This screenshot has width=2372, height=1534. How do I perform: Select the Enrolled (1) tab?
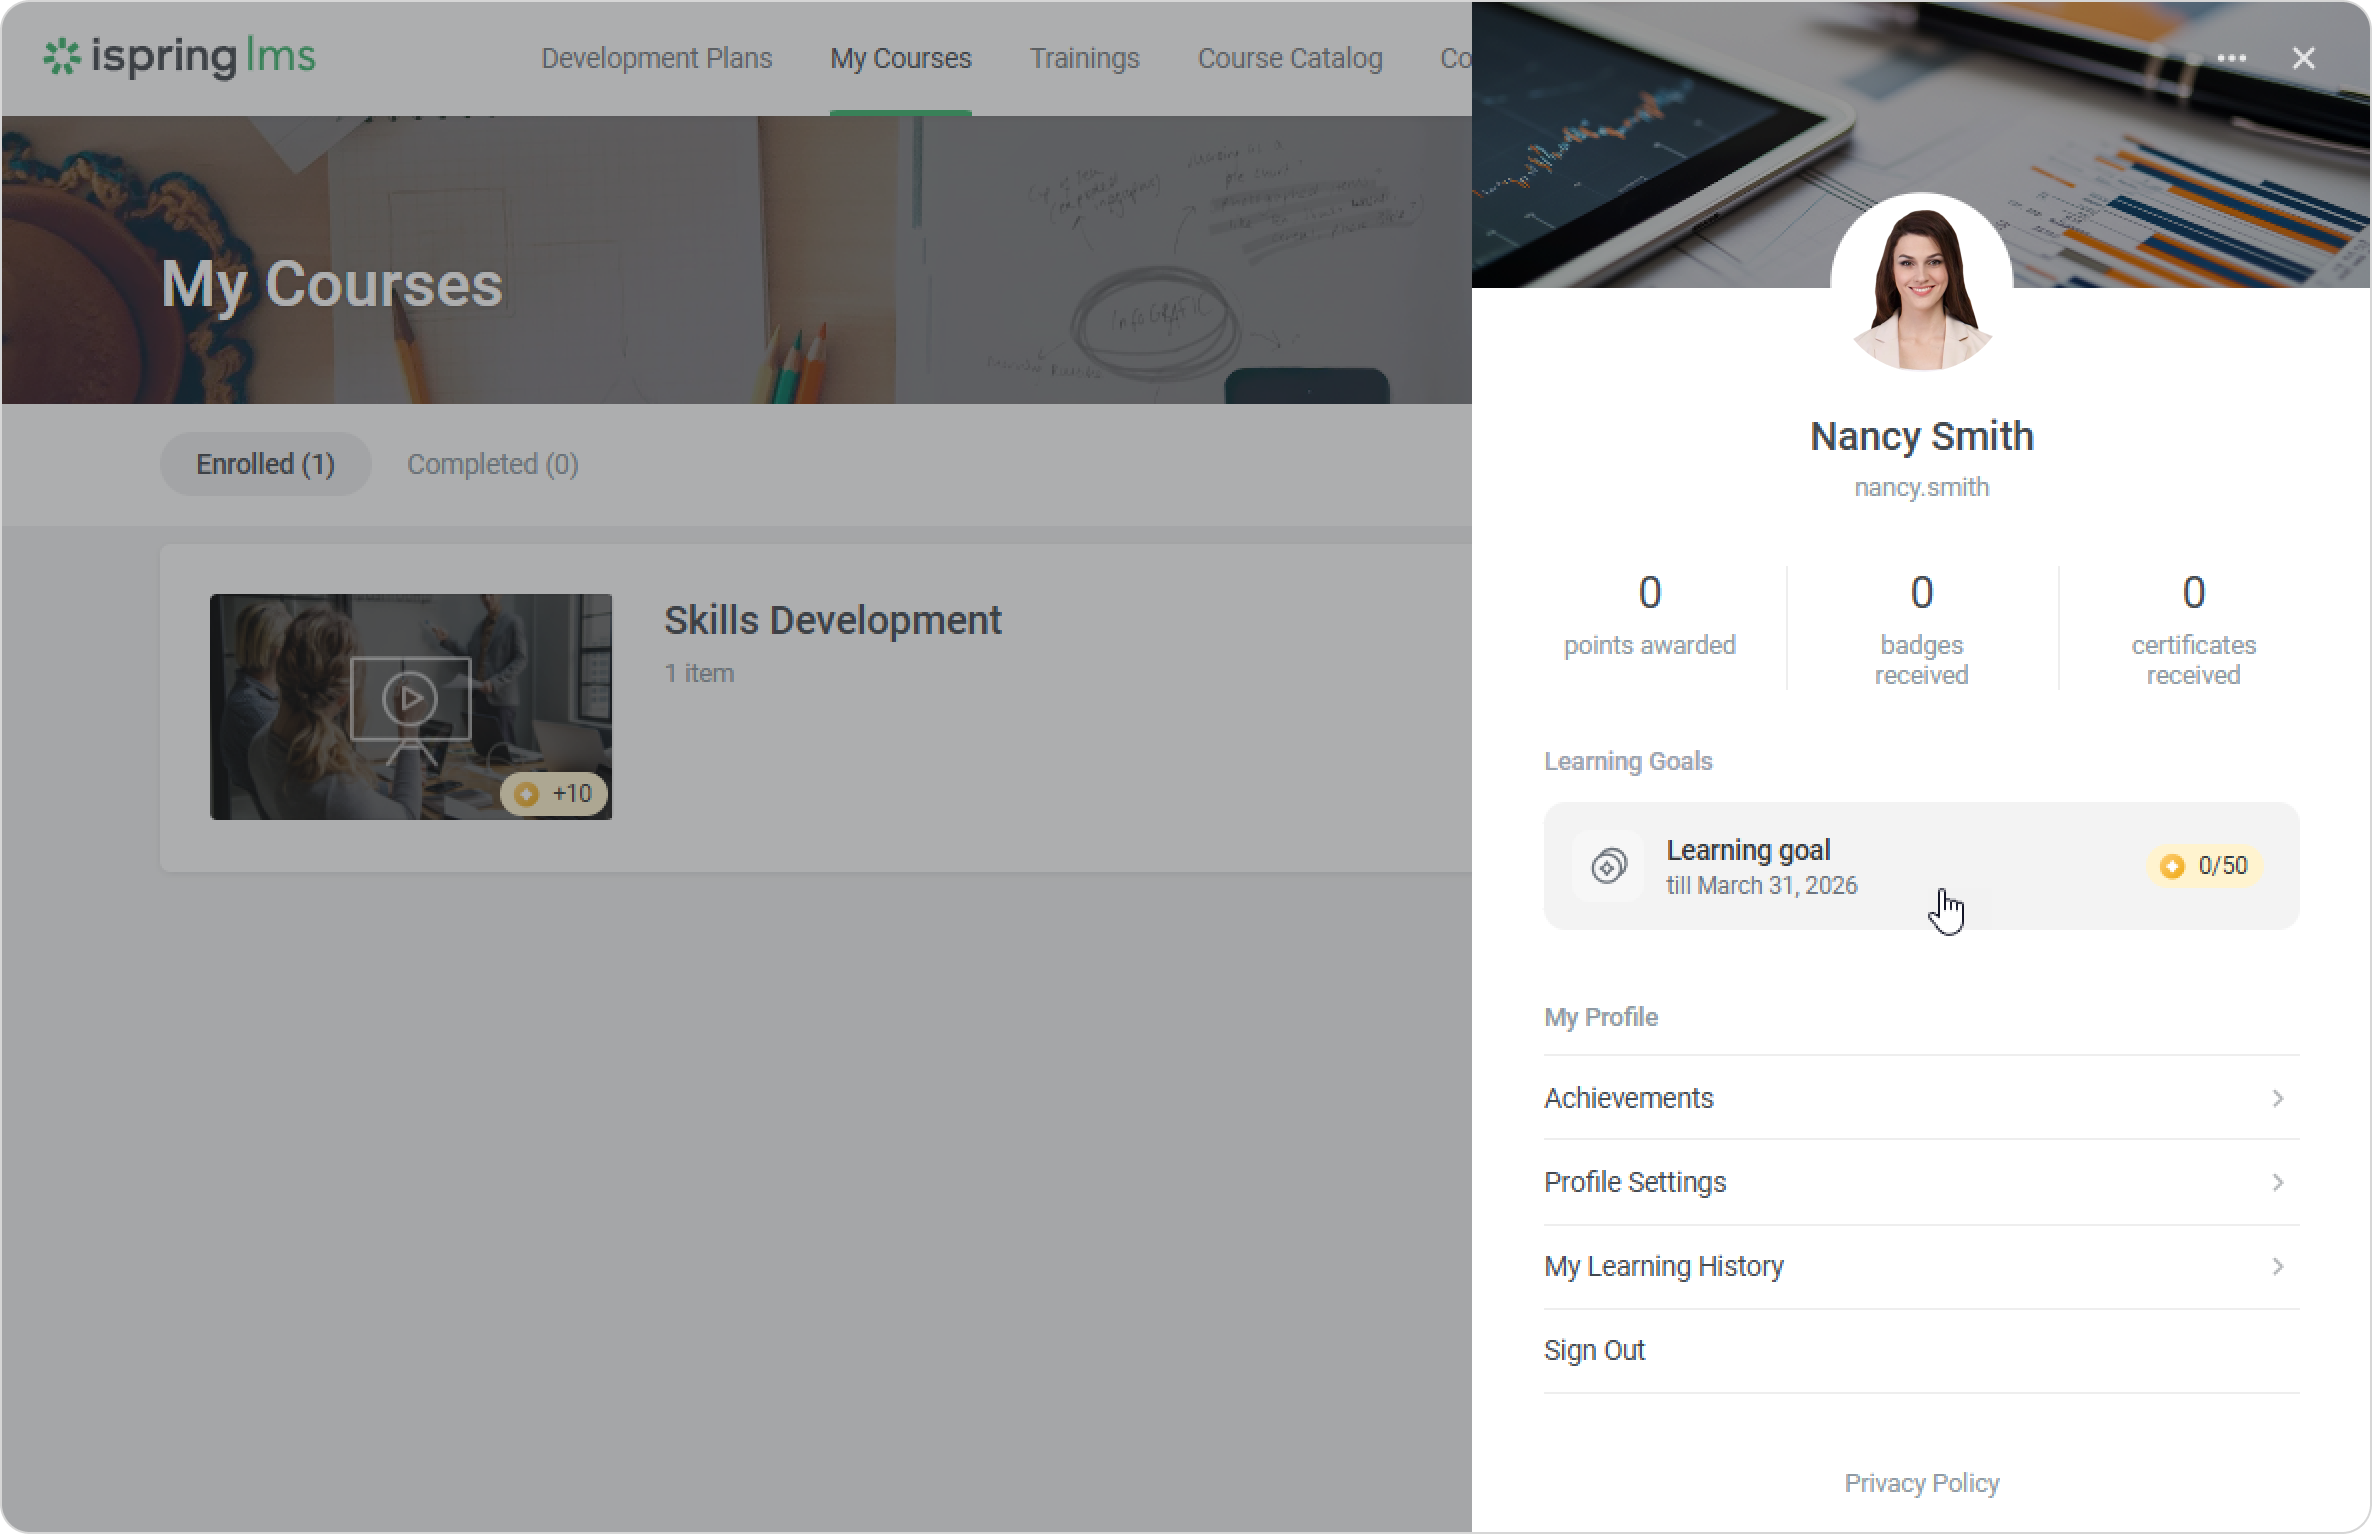pos(265,464)
